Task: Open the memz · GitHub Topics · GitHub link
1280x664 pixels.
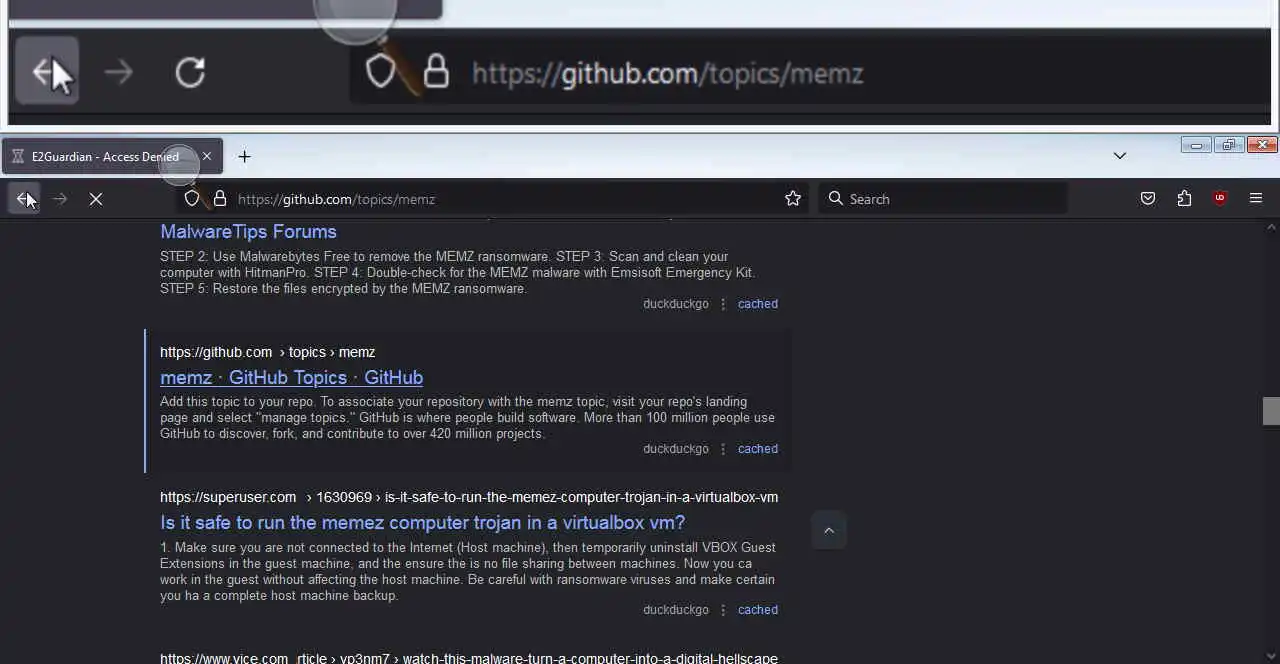Action: [291, 377]
